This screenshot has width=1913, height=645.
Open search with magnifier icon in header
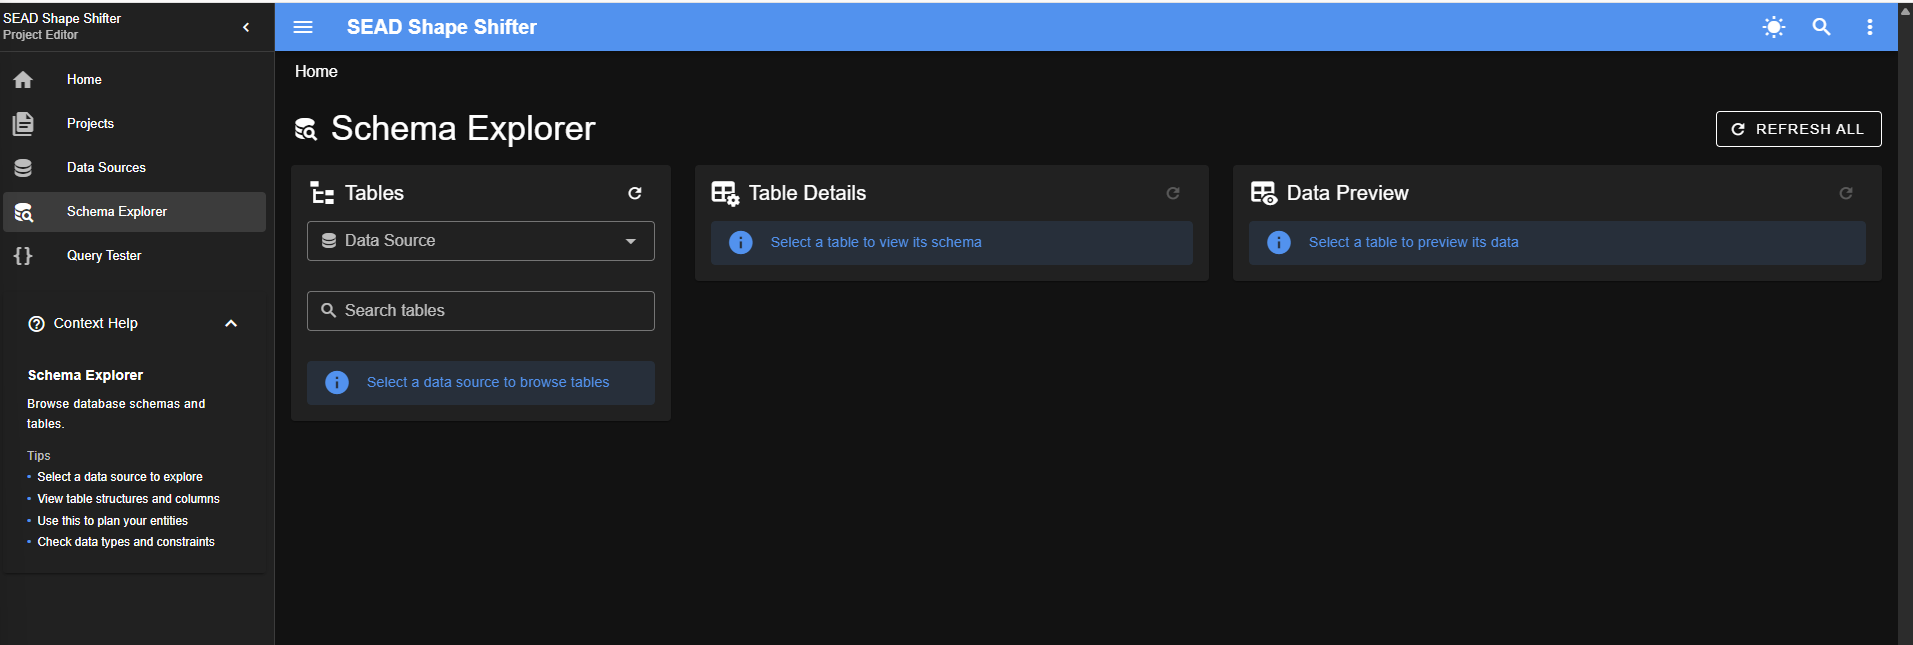tap(1821, 27)
